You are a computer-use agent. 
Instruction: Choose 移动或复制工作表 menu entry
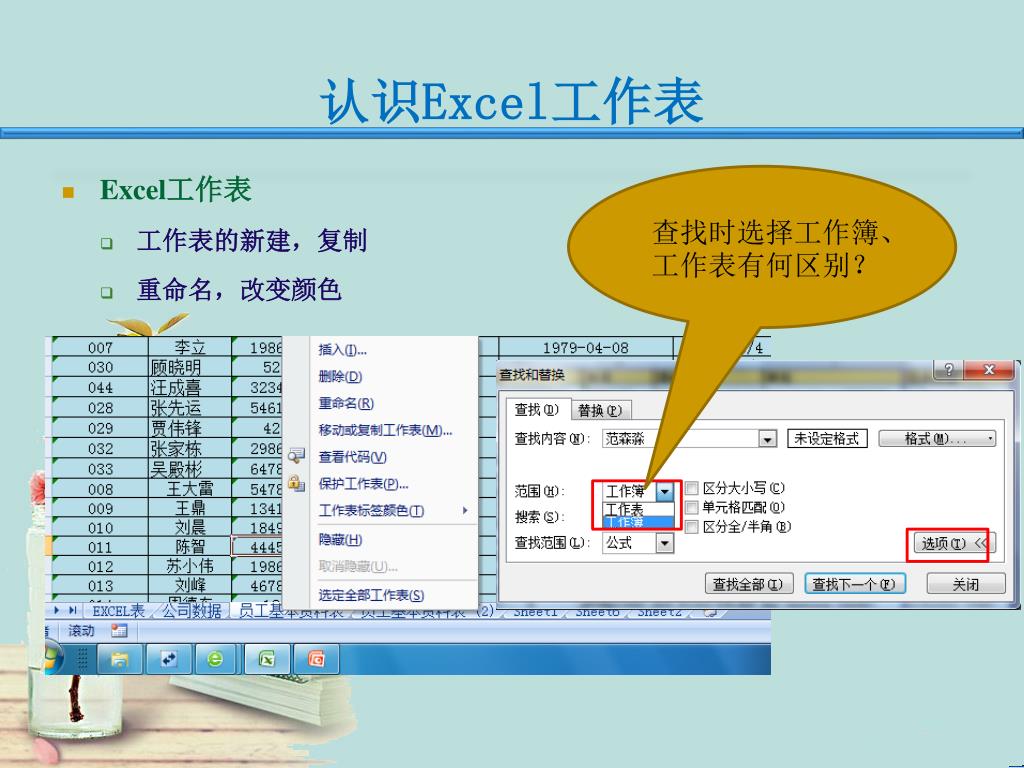385,430
